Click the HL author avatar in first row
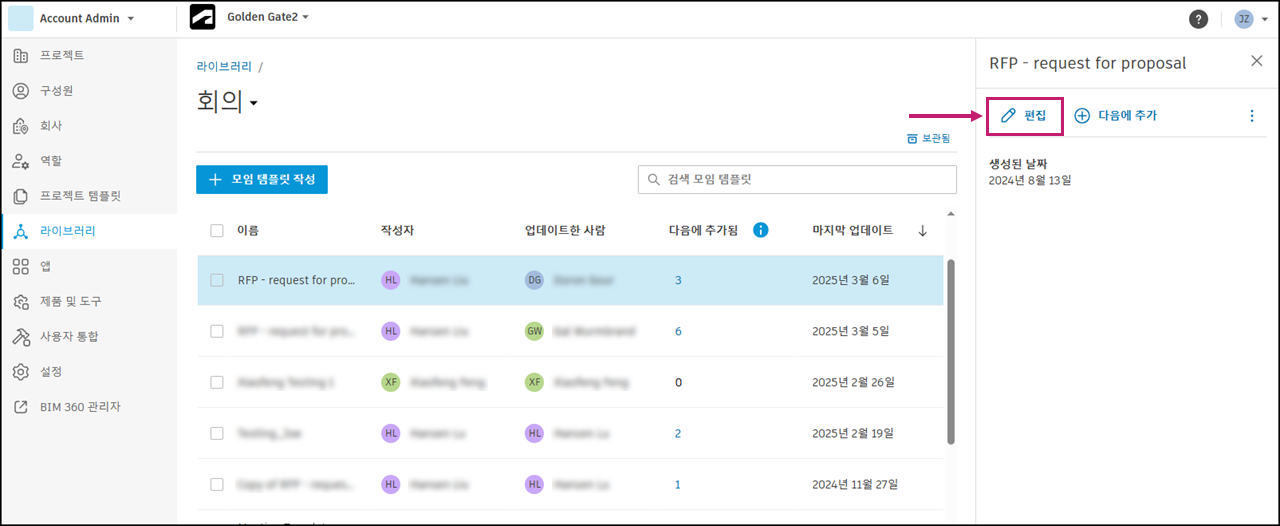Viewport: 1280px width, 526px height. [x=391, y=280]
